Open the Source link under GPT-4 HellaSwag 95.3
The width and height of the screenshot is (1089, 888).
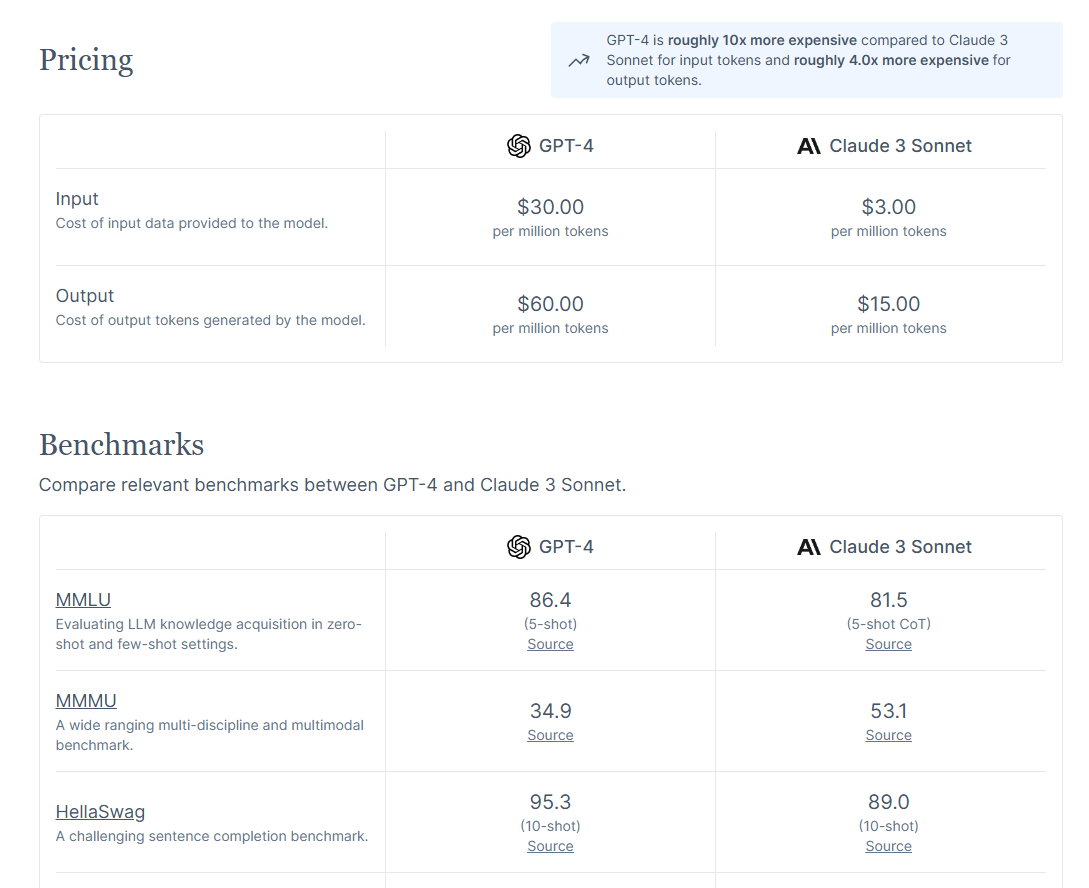tap(550, 846)
